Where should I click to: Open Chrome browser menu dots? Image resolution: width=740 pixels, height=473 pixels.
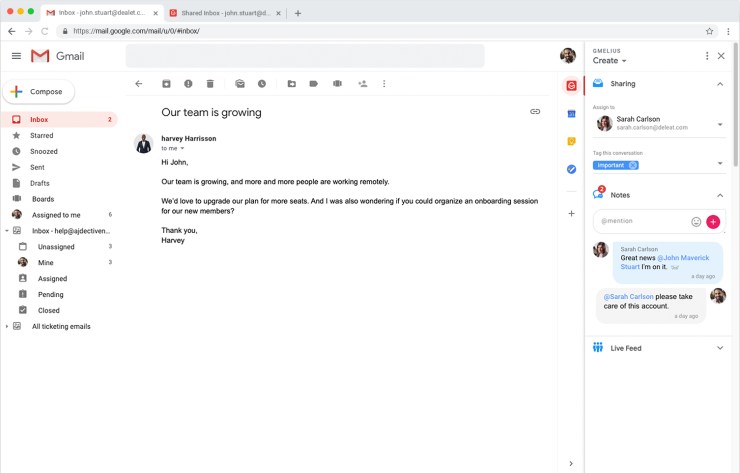(x=728, y=31)
